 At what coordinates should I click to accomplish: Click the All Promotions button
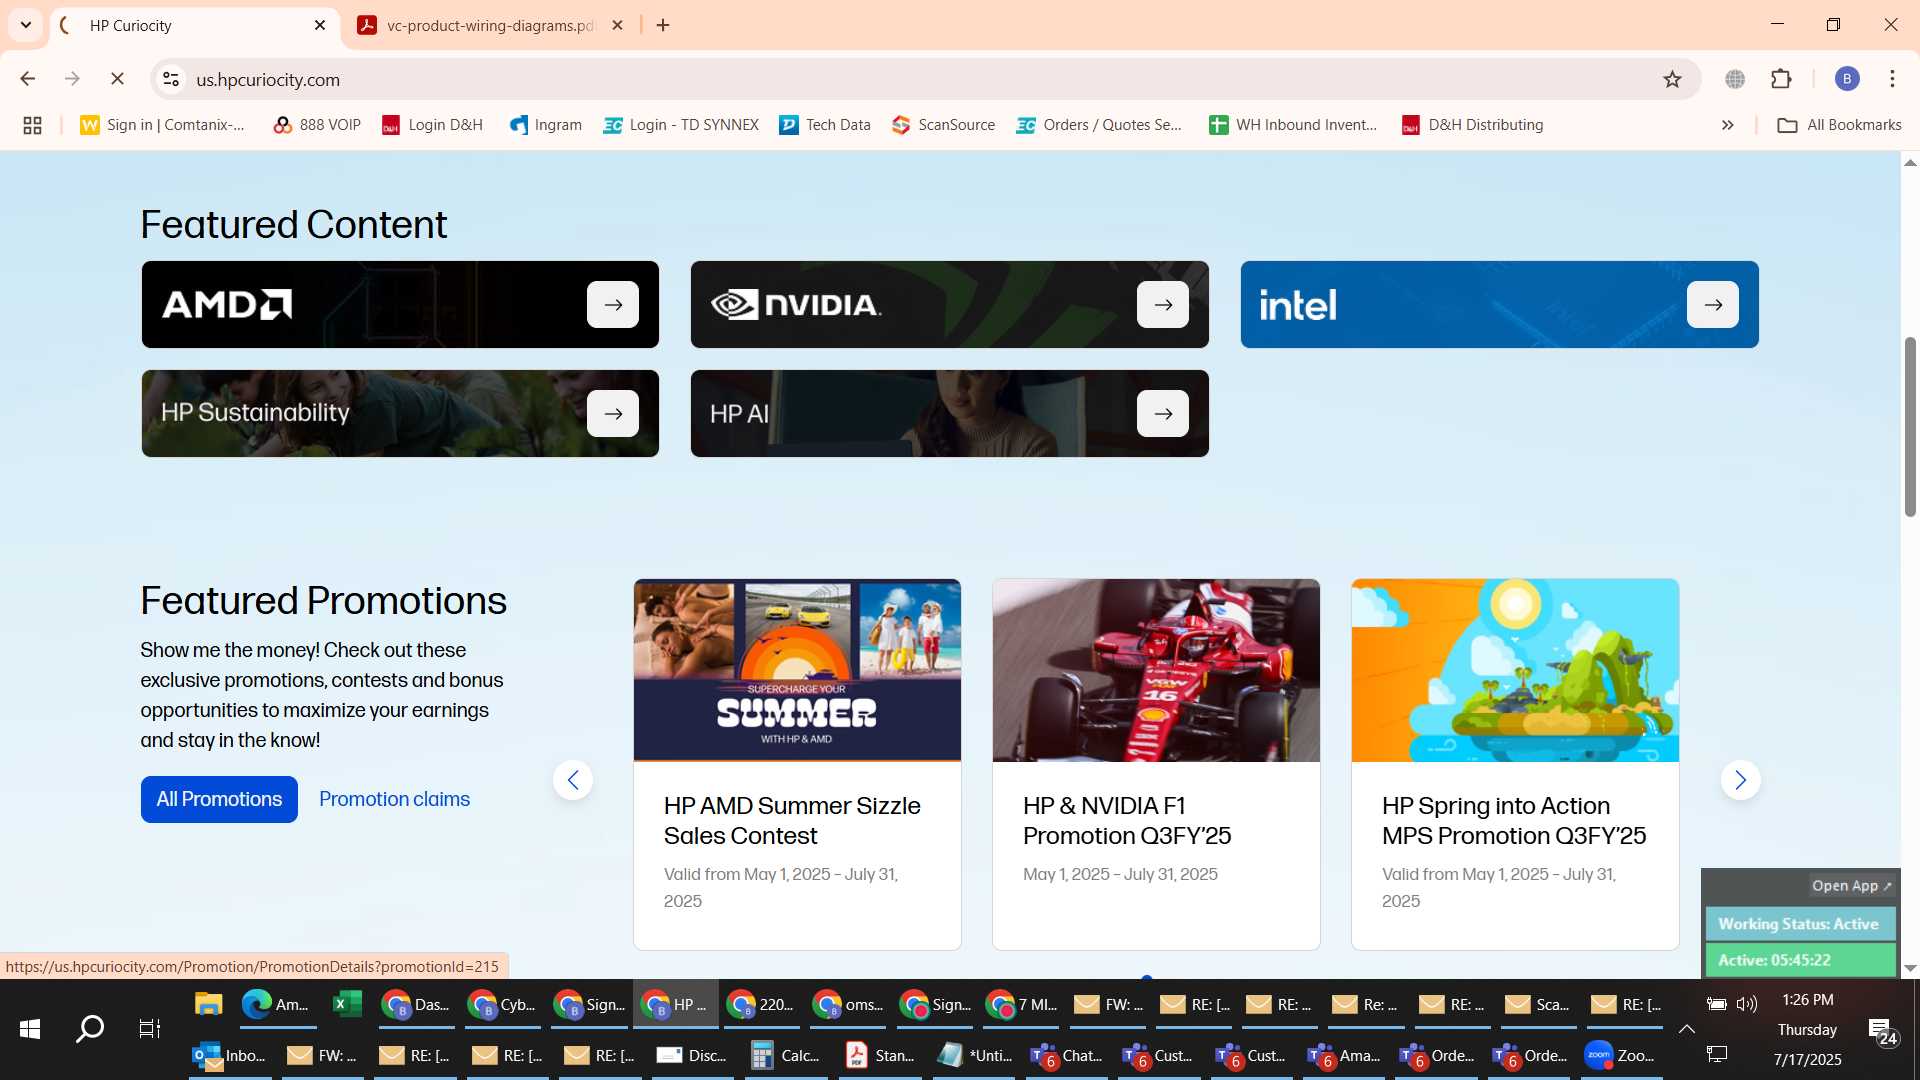click(x=219, y=799)
